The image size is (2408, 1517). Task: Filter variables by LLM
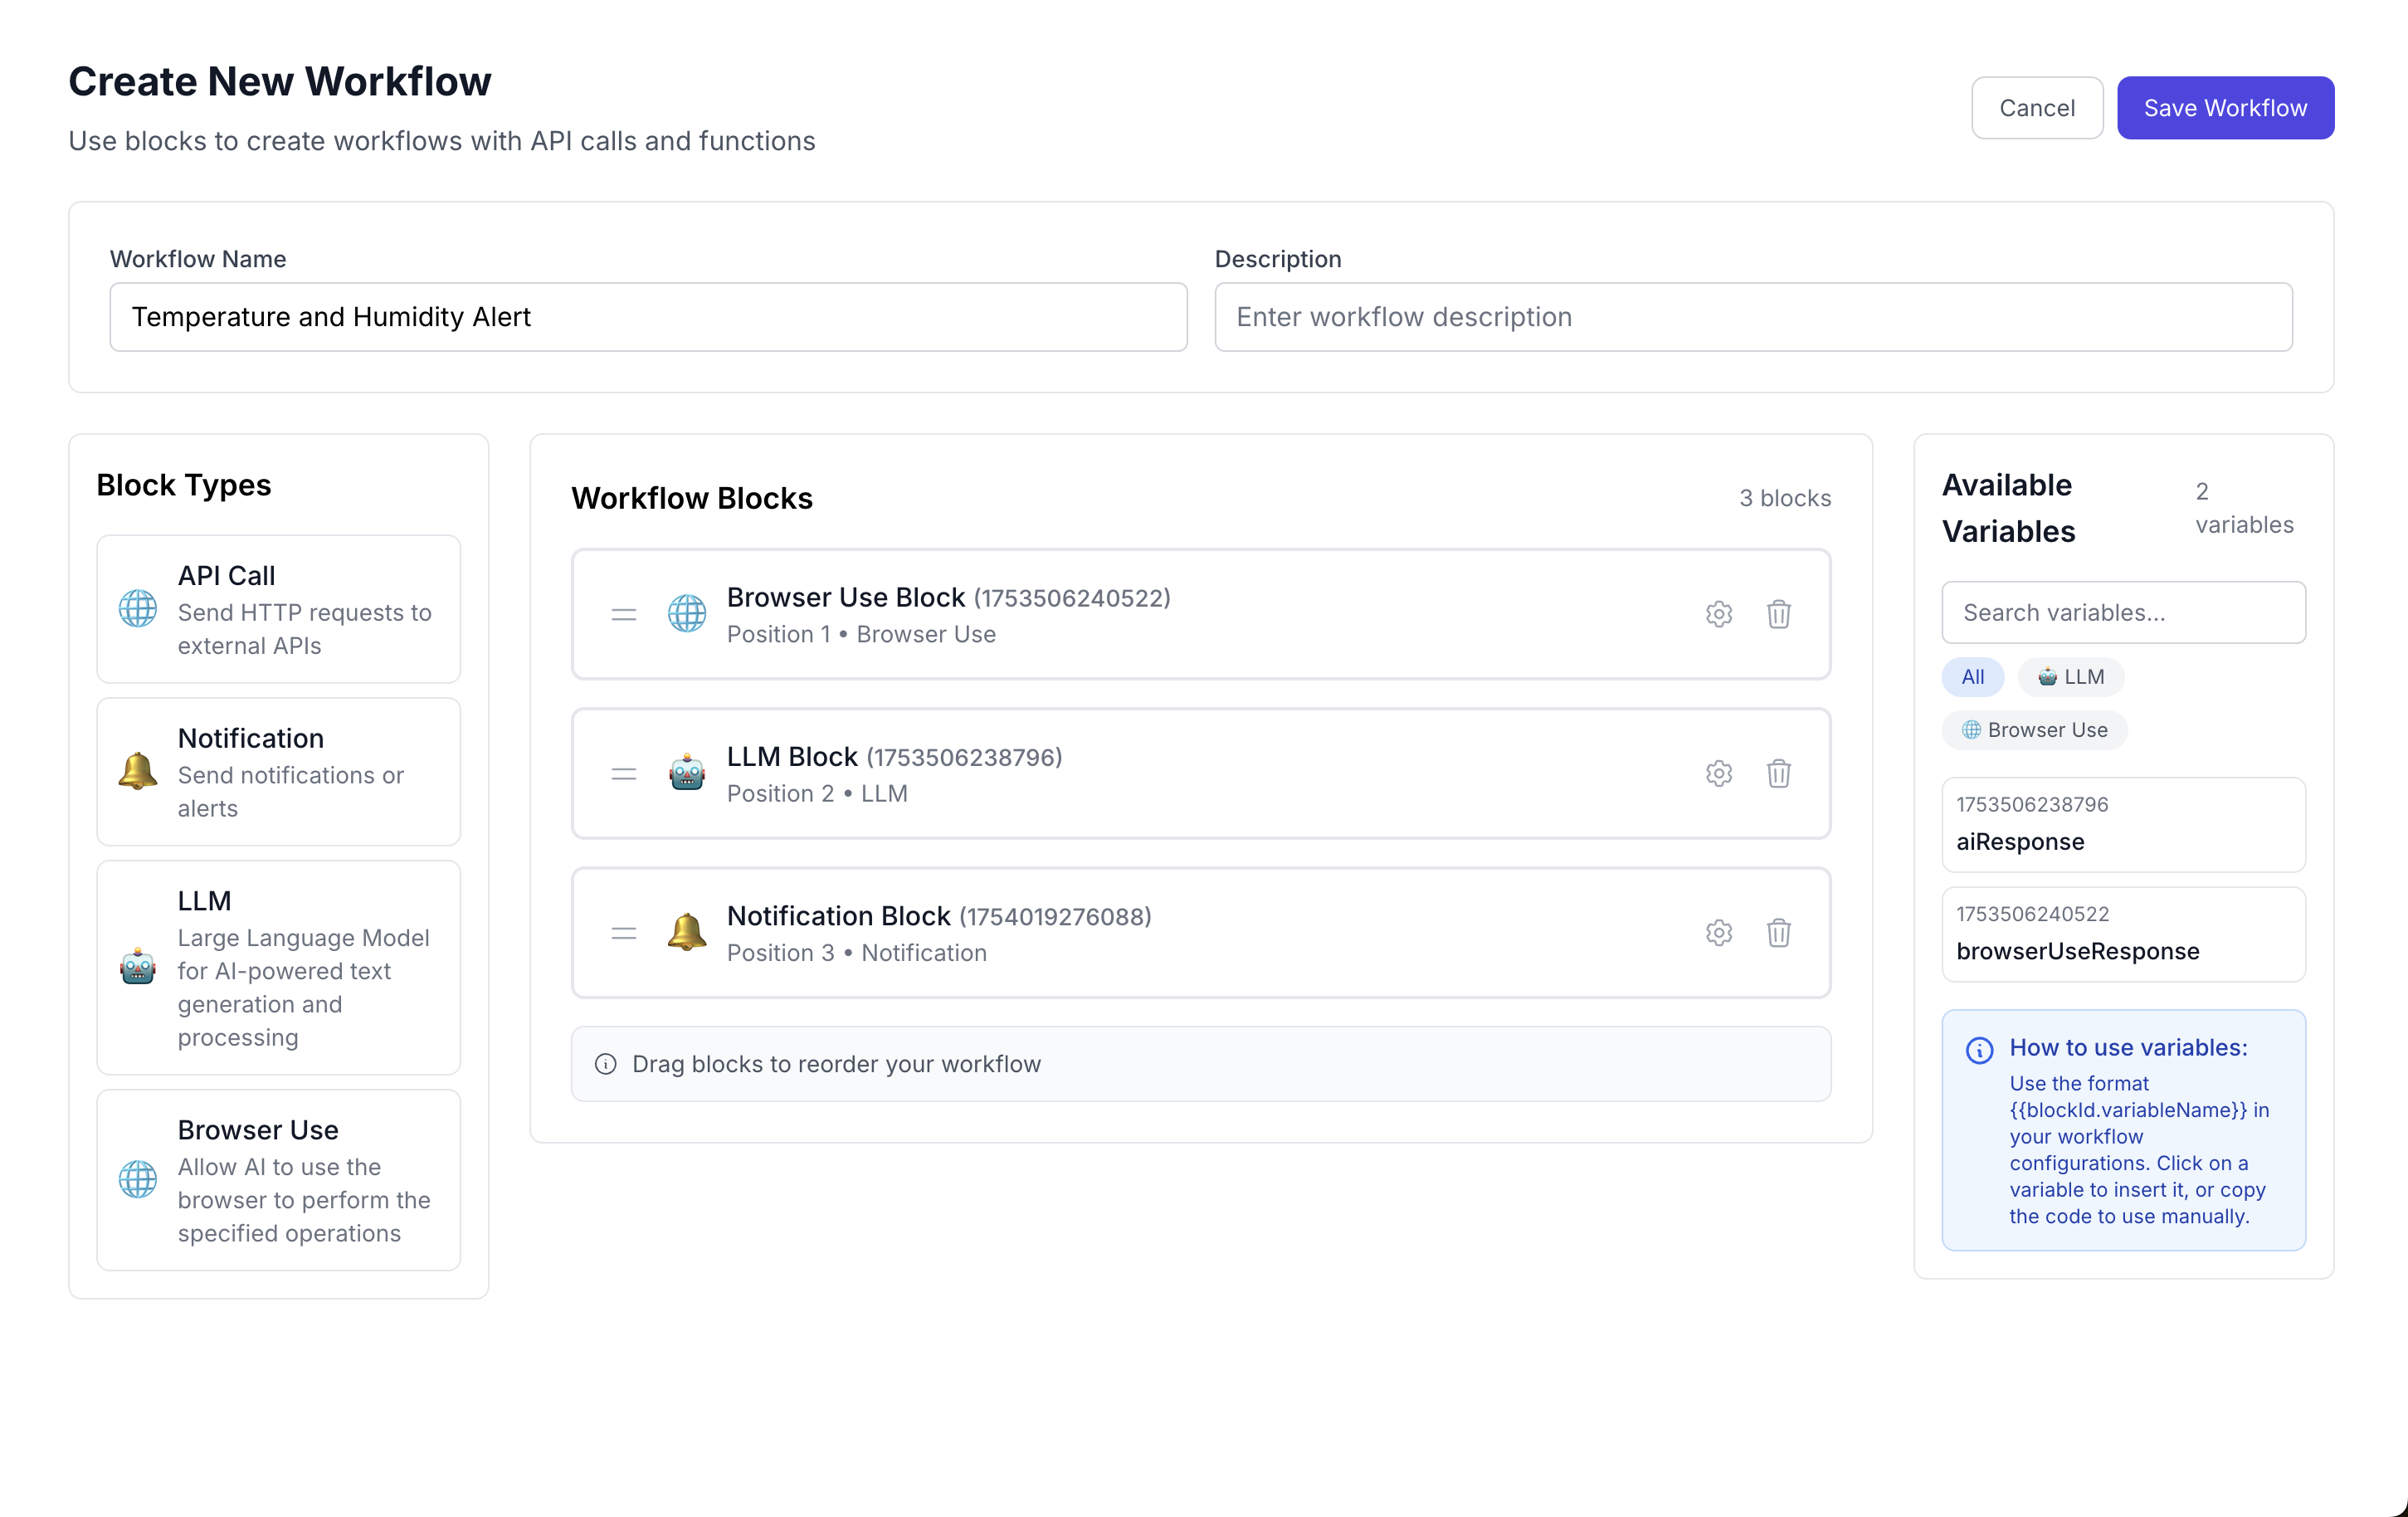click(2070, 677)
